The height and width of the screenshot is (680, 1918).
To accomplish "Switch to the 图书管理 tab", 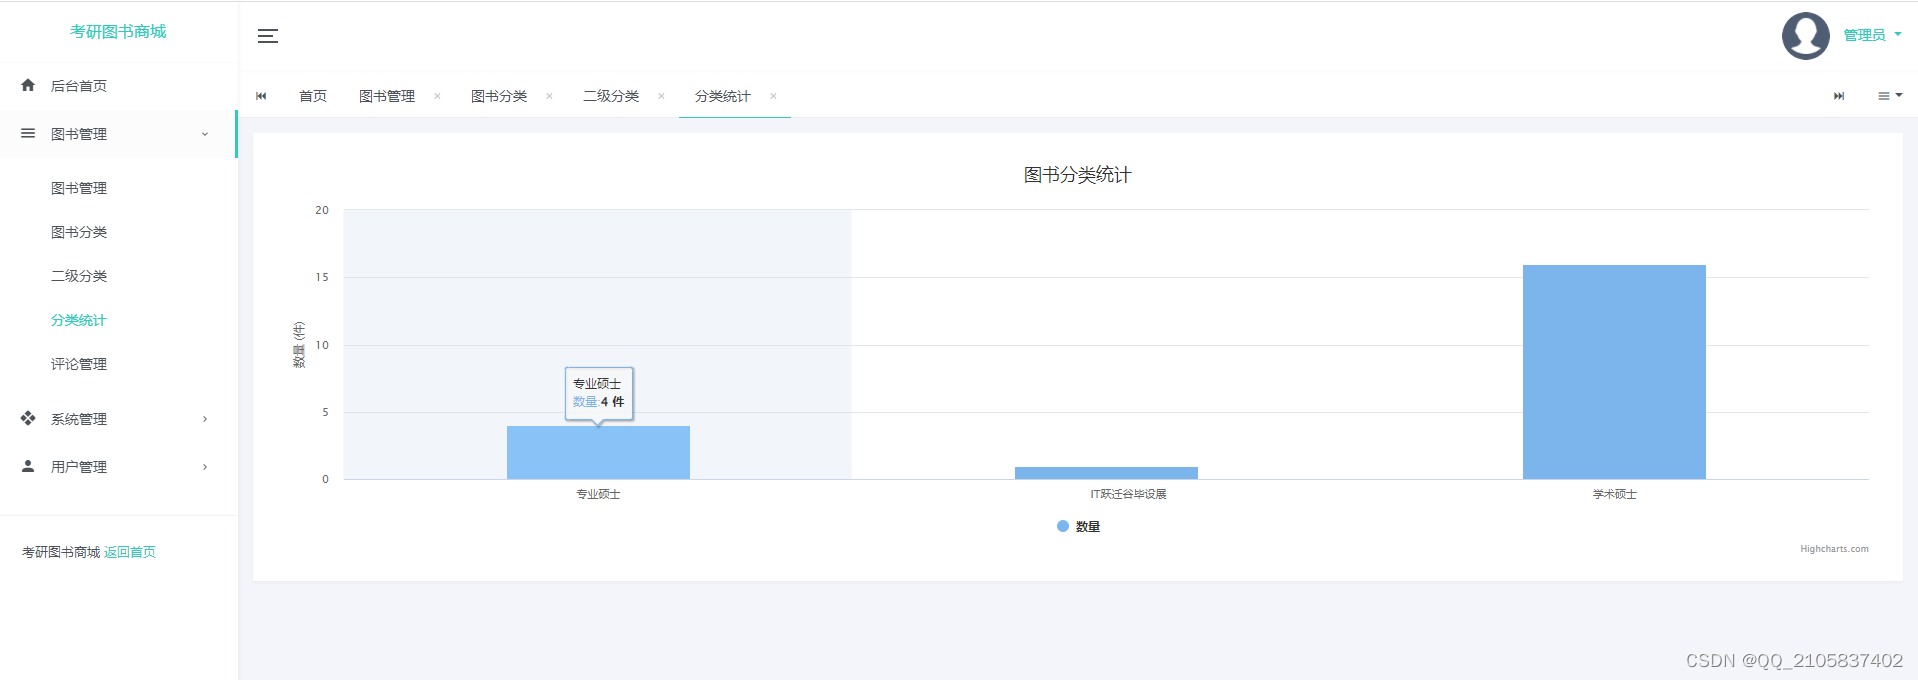I will pos(387,96).
